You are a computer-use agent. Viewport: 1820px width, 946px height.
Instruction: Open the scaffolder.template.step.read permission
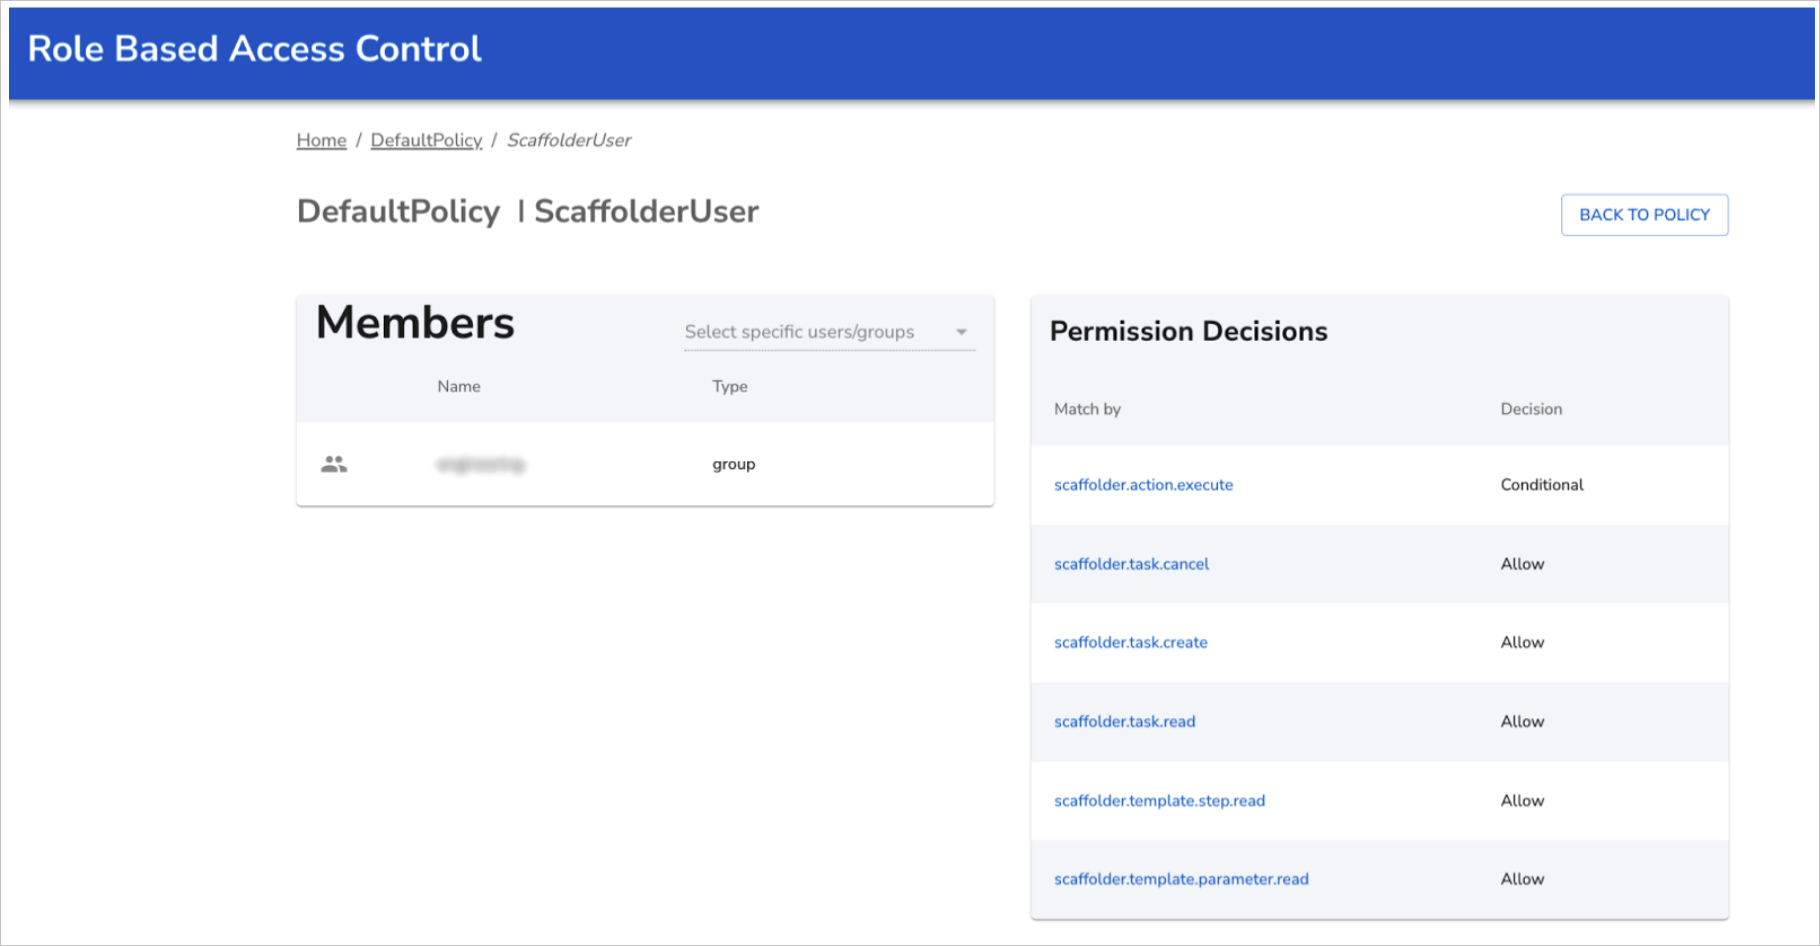tap(1159, 800)
